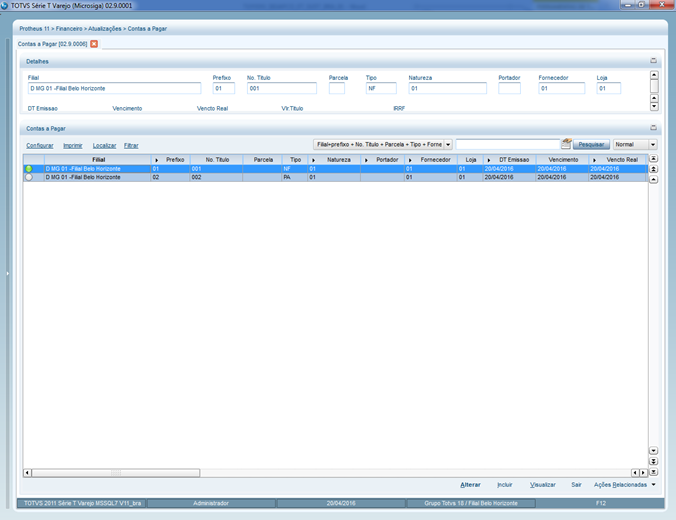Screen dimensions: 676x520
Task: Click the TOTVS application icon in title bar
Action: [5, 6]
